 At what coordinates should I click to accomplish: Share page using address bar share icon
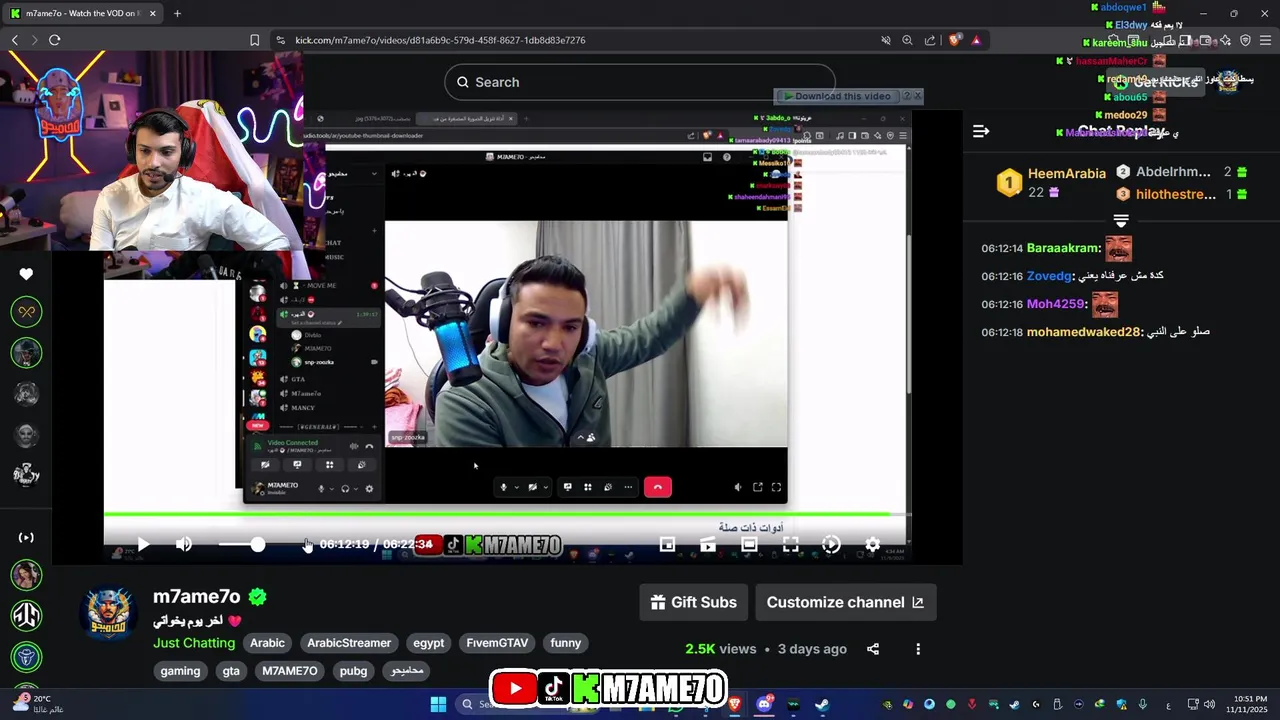pyautogui.click(x=930, y=40)
